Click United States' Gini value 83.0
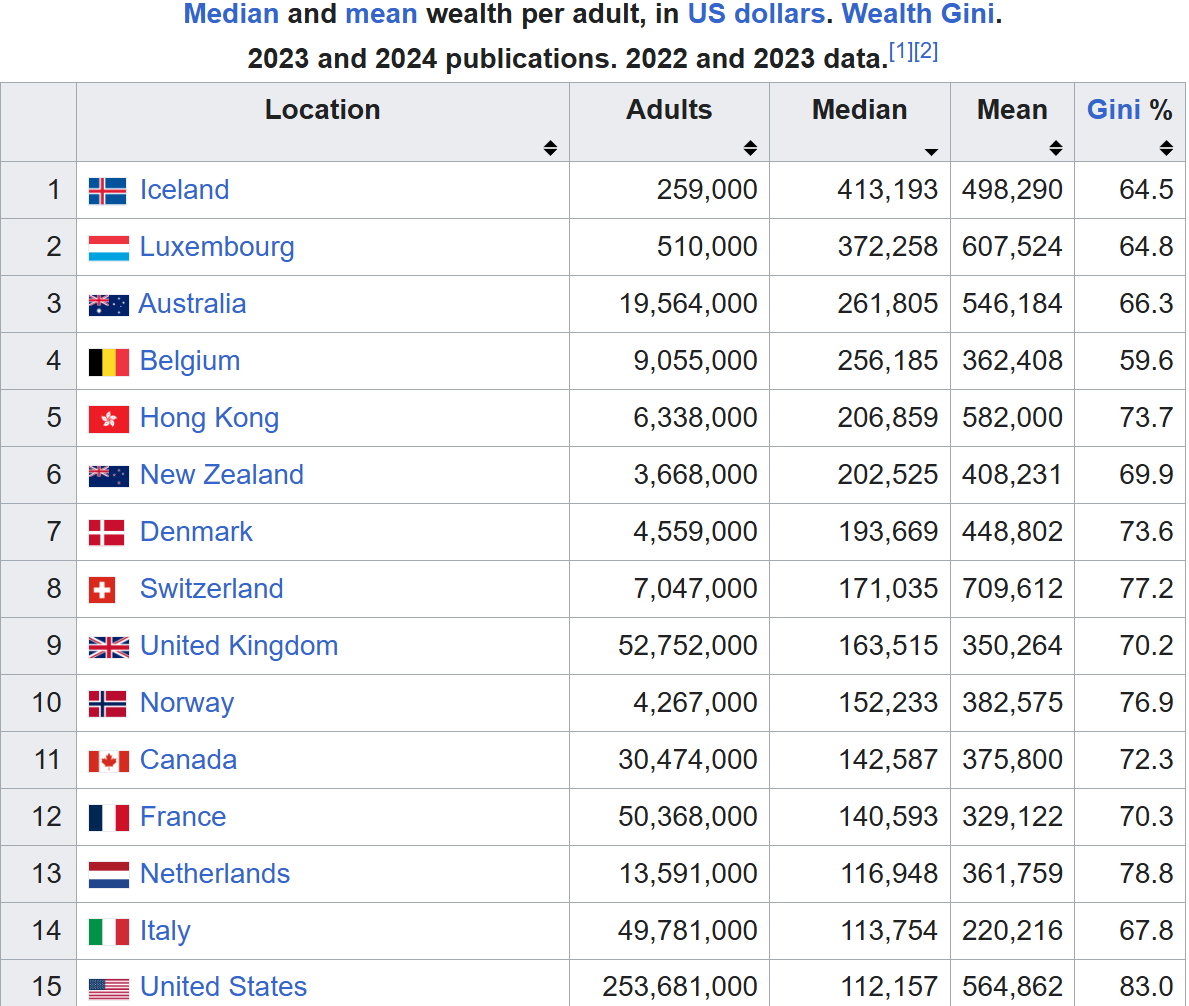1189x1006 pixels. point(1147,987)
